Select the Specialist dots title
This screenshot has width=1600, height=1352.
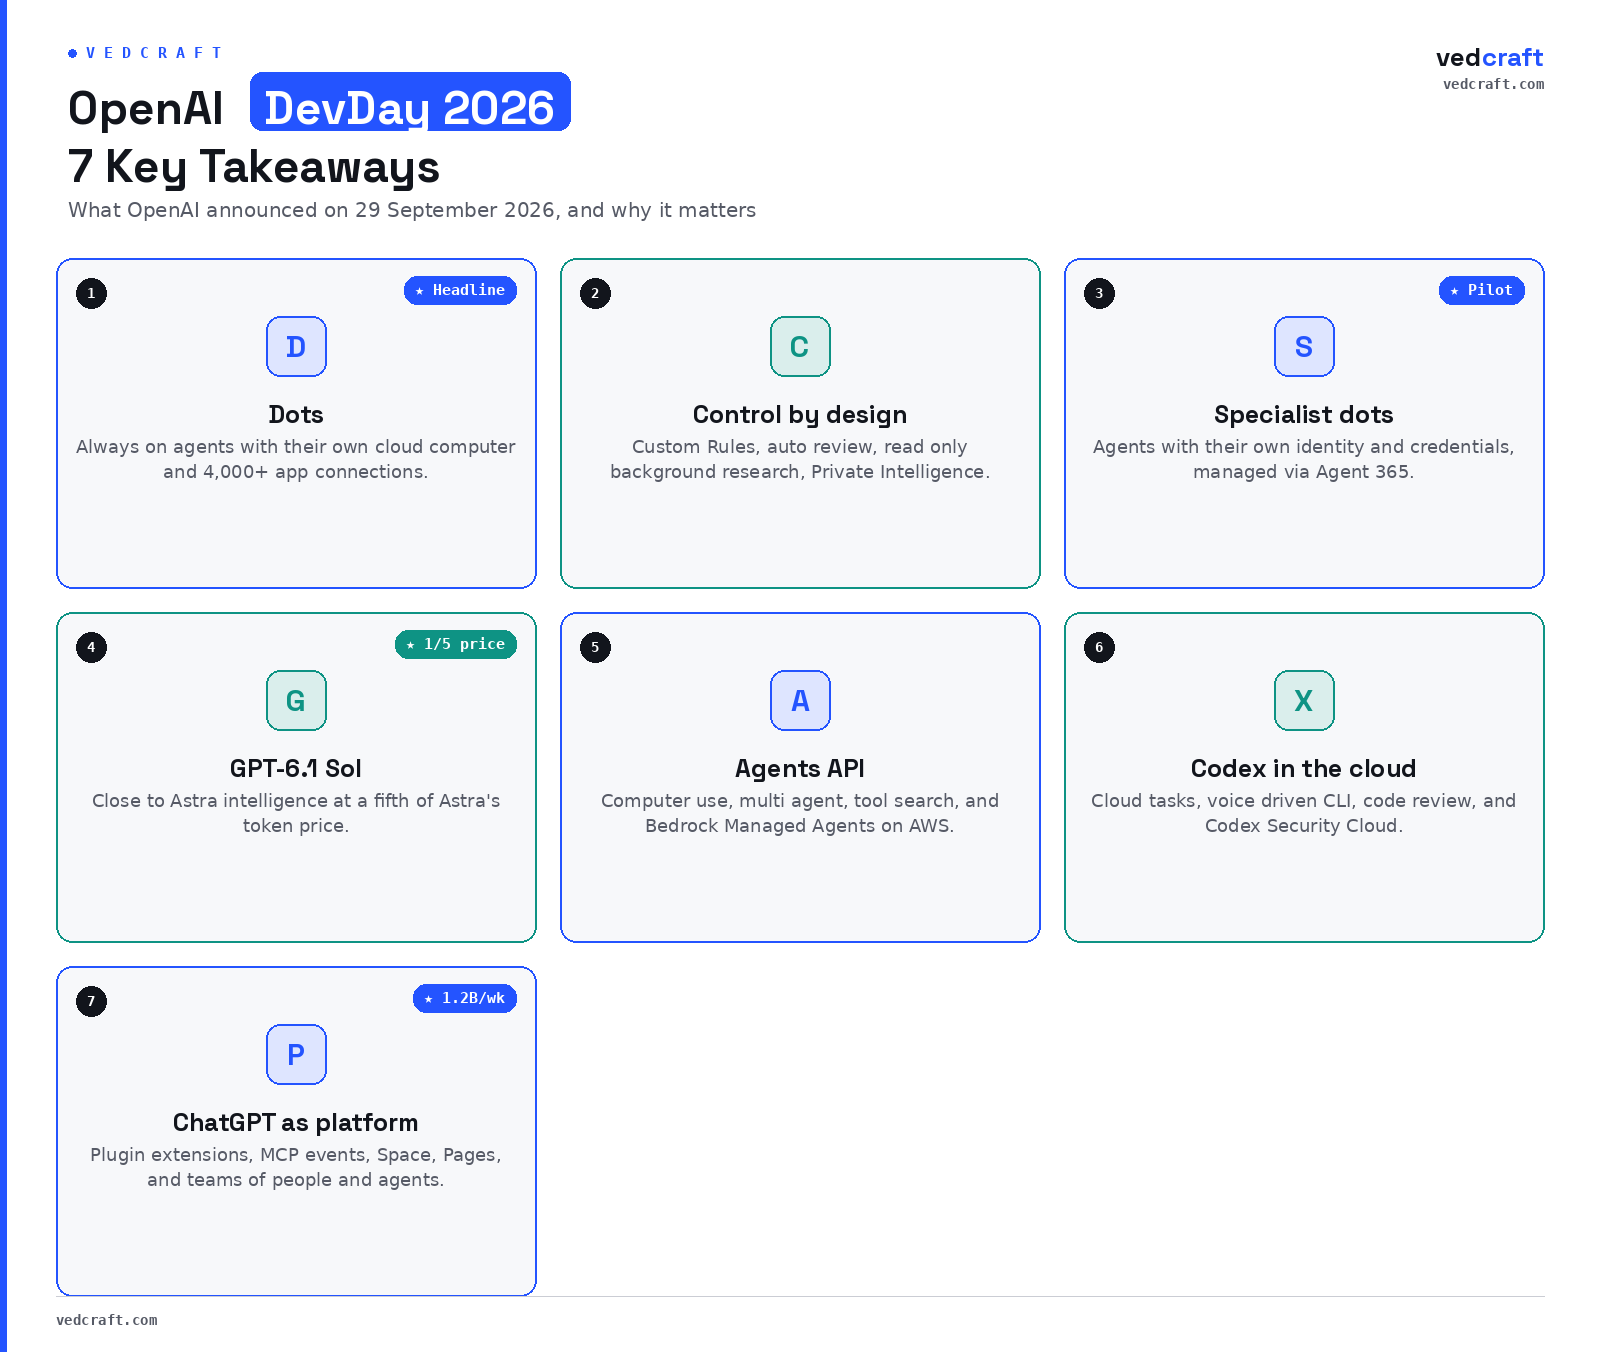tap(1304, 415)
